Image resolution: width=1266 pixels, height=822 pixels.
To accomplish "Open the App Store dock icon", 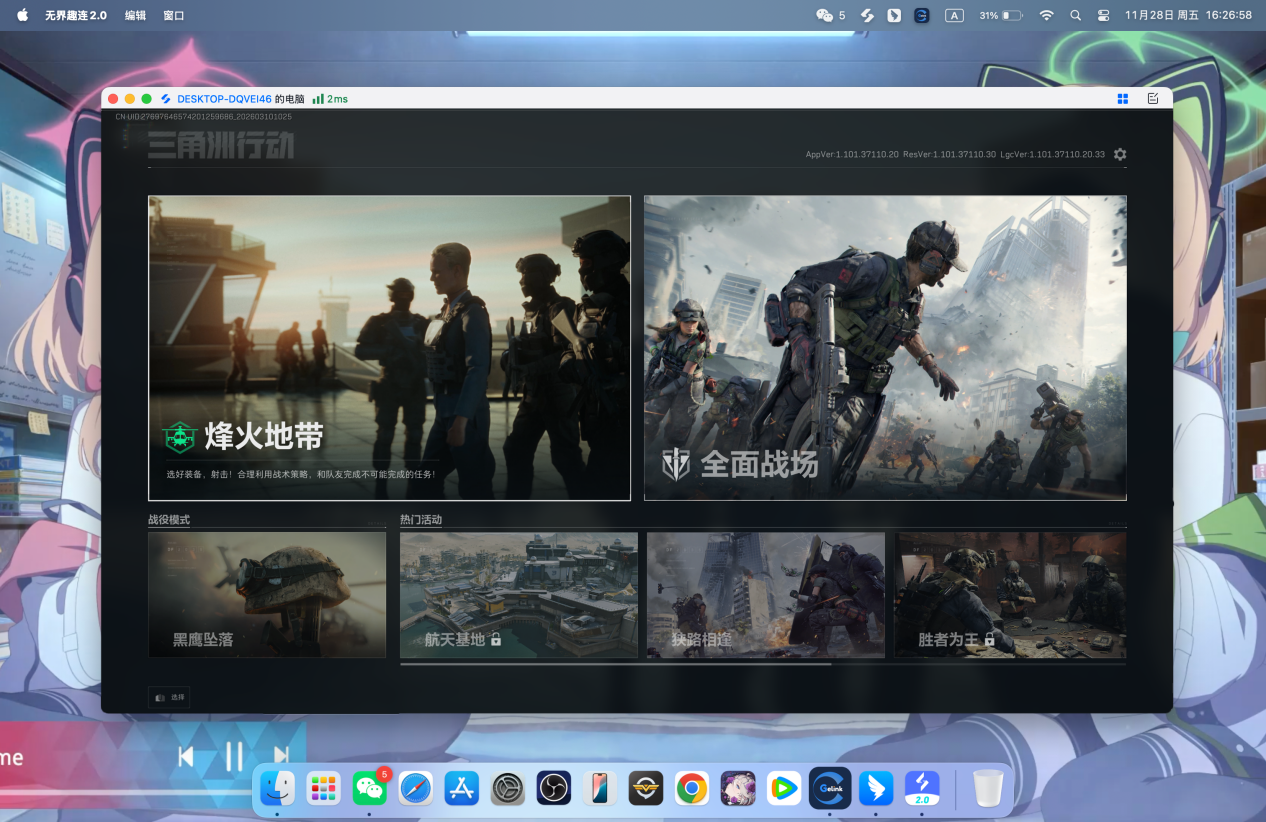I will click(x=462, y=789).
